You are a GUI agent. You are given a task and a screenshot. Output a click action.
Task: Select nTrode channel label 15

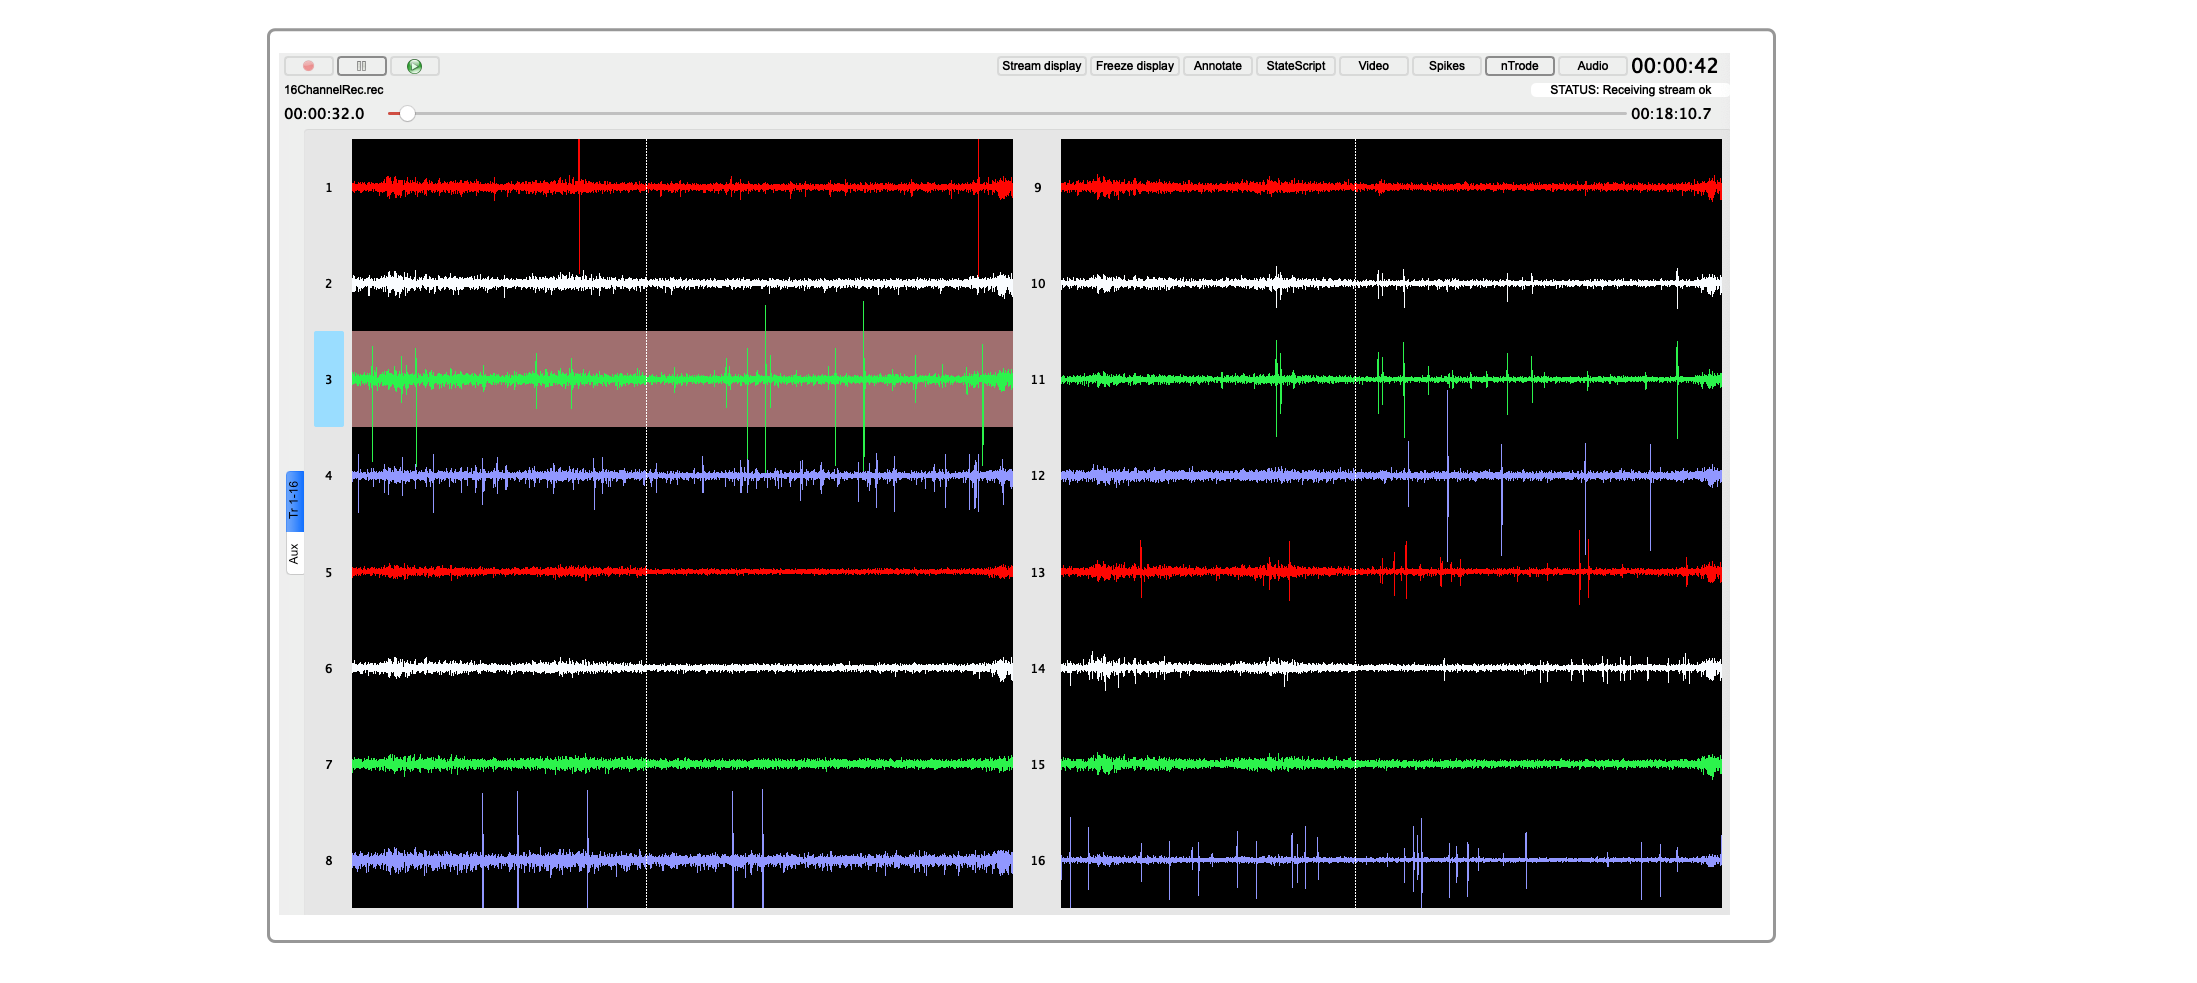tap(1038, 764)
